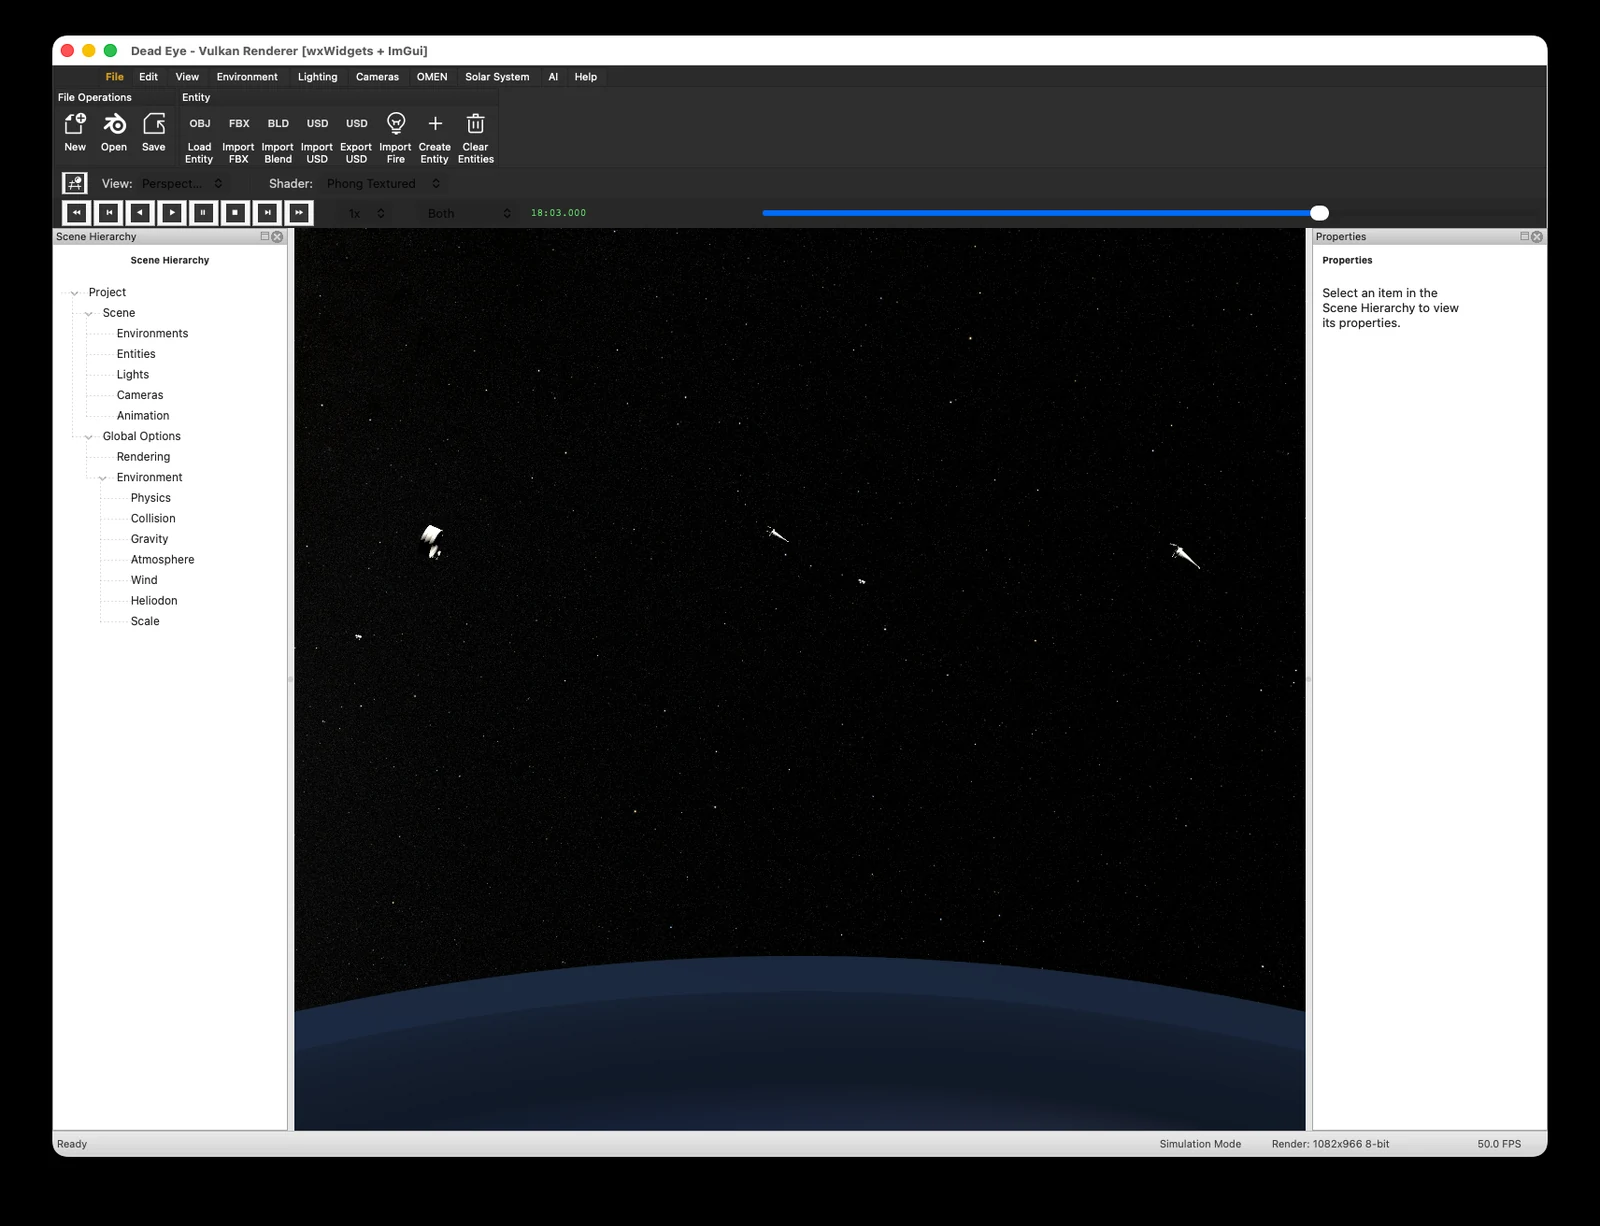
Task: Click the rewind playback button
Action: click(x=76, y=212)
